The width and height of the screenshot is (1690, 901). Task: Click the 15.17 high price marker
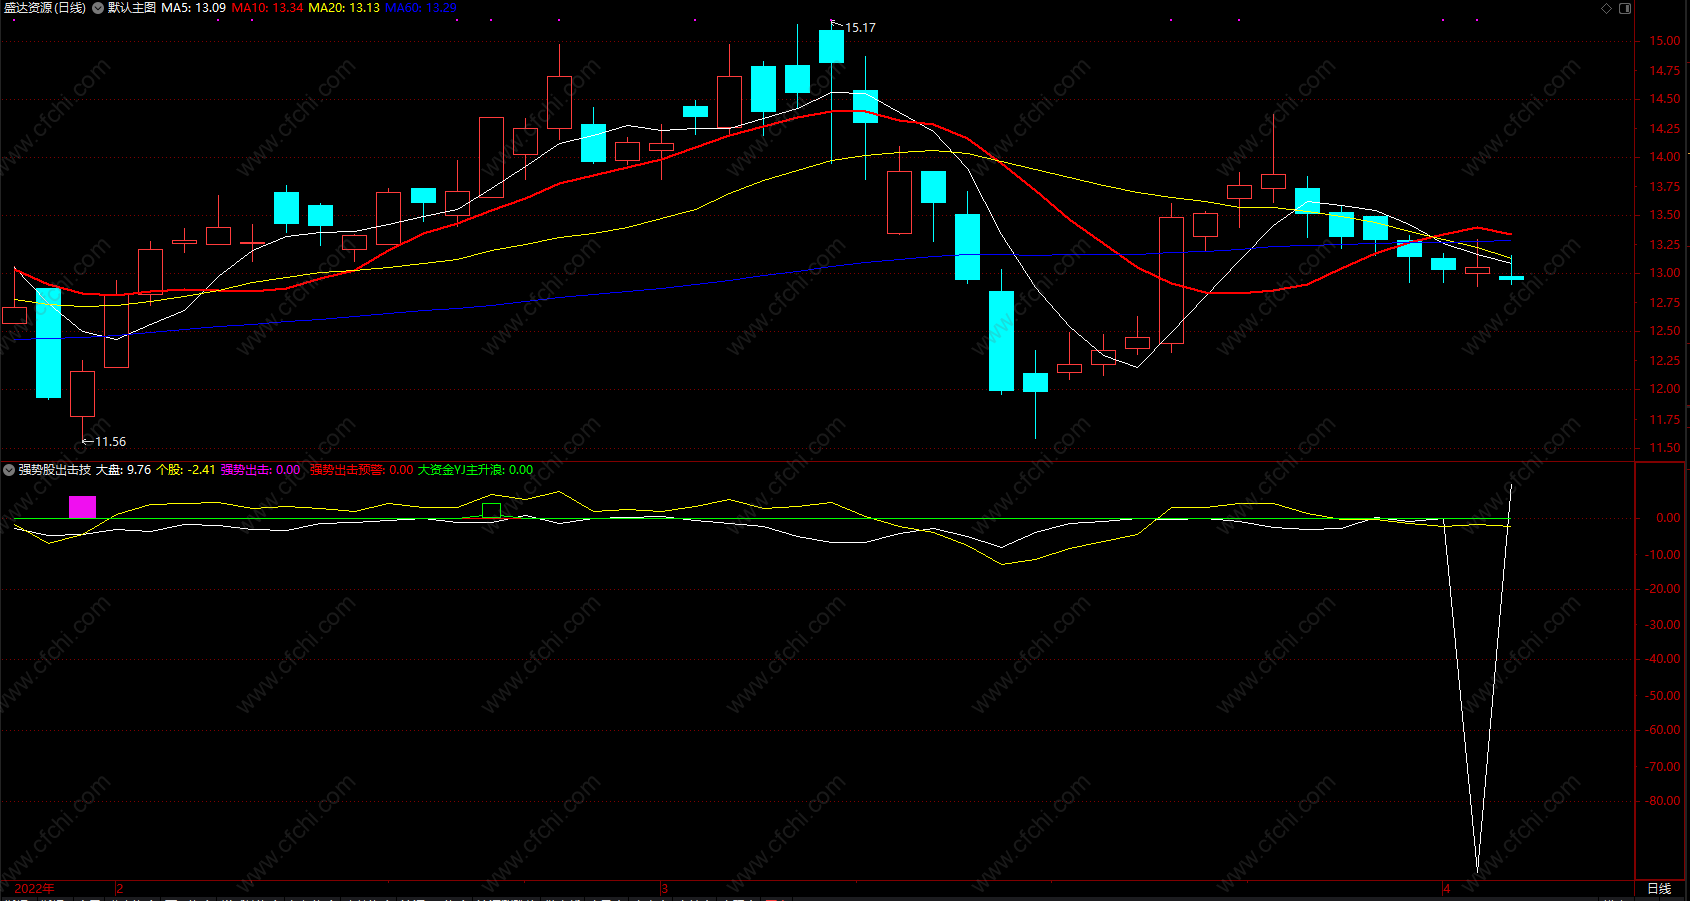click(860, 28)
